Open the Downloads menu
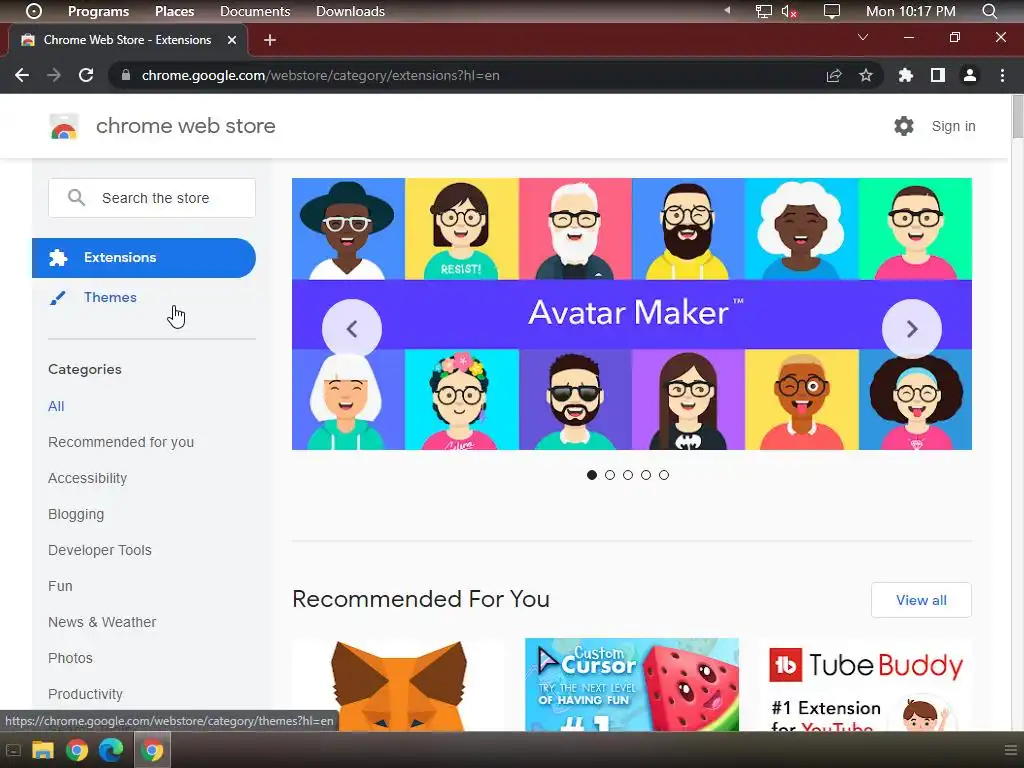The width and height of the screenshot is (1024, 768). 350,11
